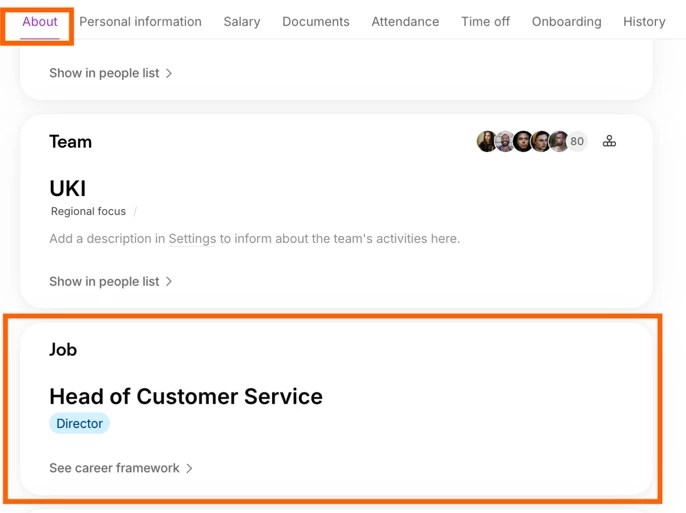This screenshot has width=686, height=513.
Task: Click the Director level badge
Action: click(x=80, y=424)
